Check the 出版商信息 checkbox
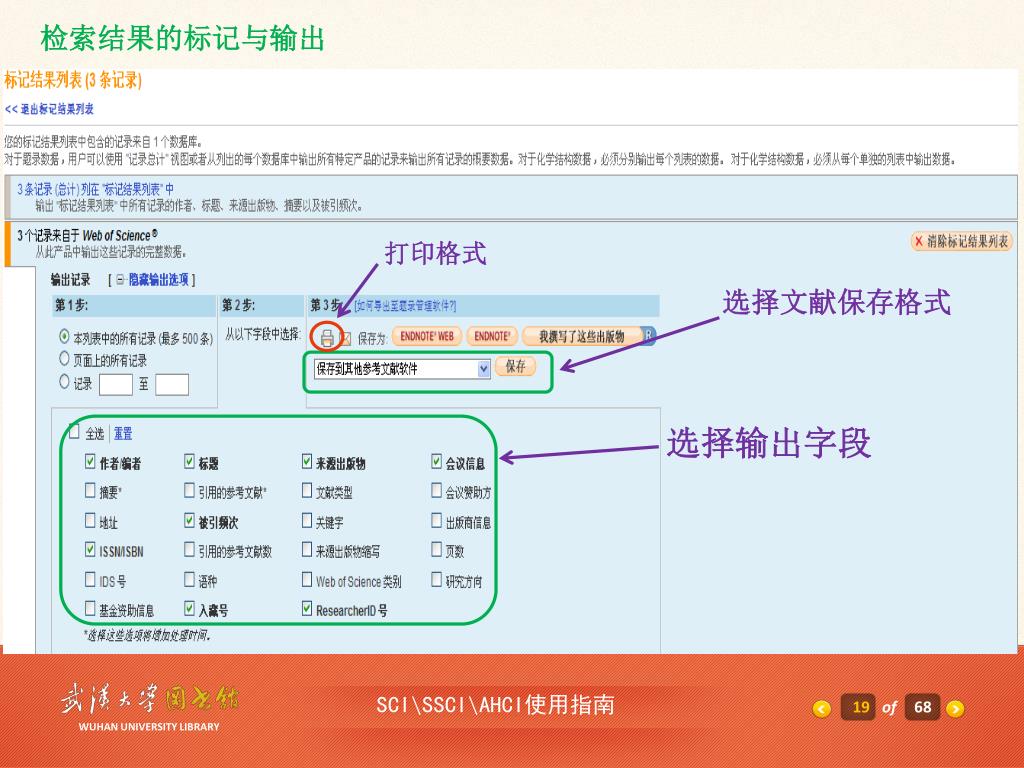Image resolution: width=1024 pixels, height=768 pixels. click(x=436, y=520)
